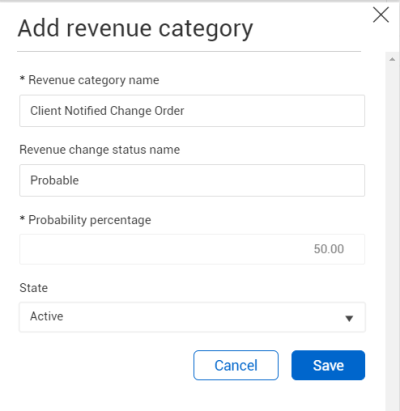Close the Add revenue category dialog
This screenshot has height=411, width=400.
coord(381,15)
